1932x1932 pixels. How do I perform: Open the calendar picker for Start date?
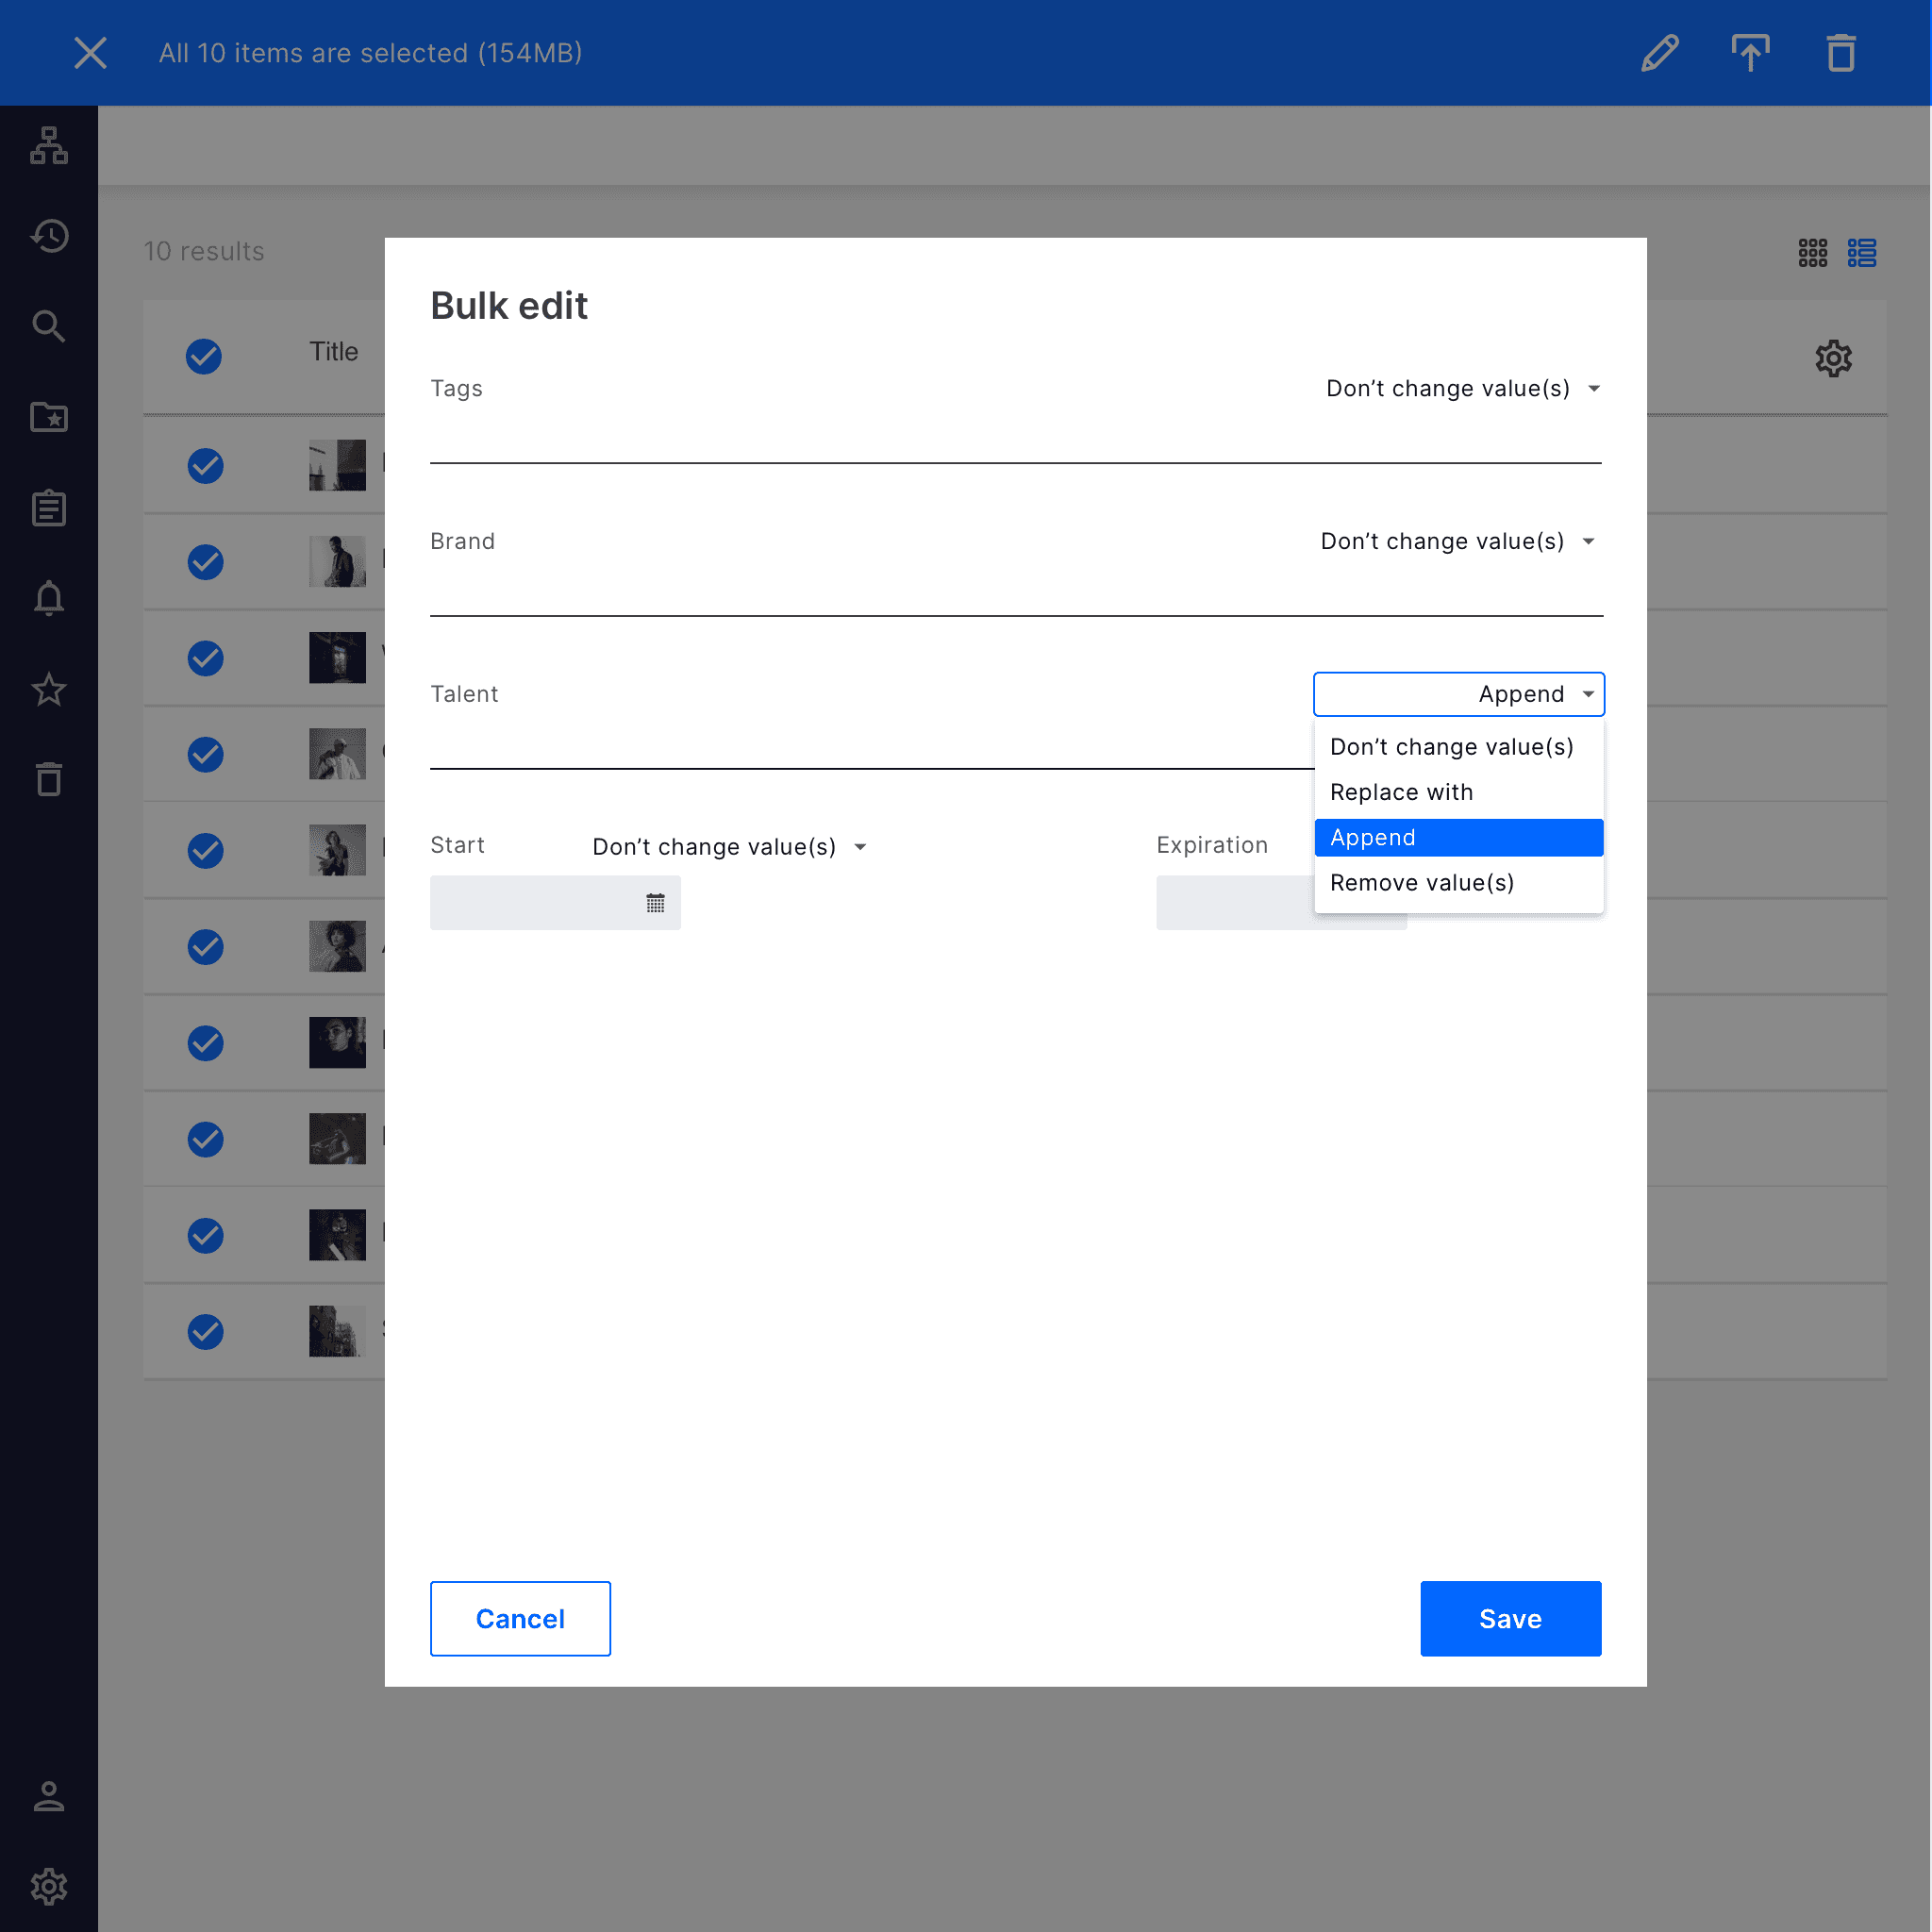coord(655,903)
